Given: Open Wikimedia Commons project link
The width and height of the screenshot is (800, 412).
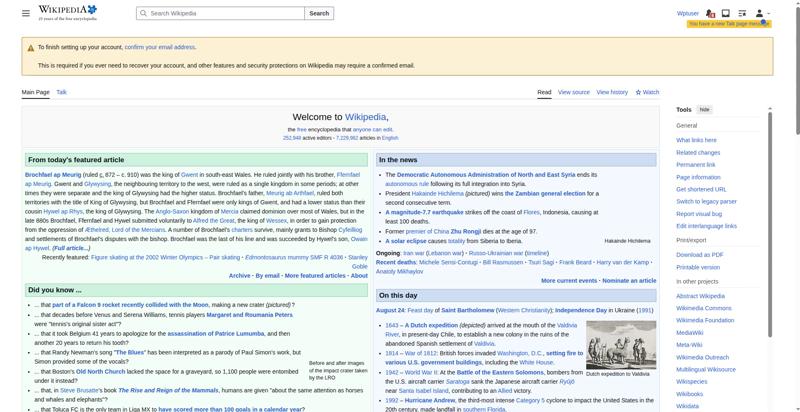Looking at the screenshot, I should [x=704, y=308].
